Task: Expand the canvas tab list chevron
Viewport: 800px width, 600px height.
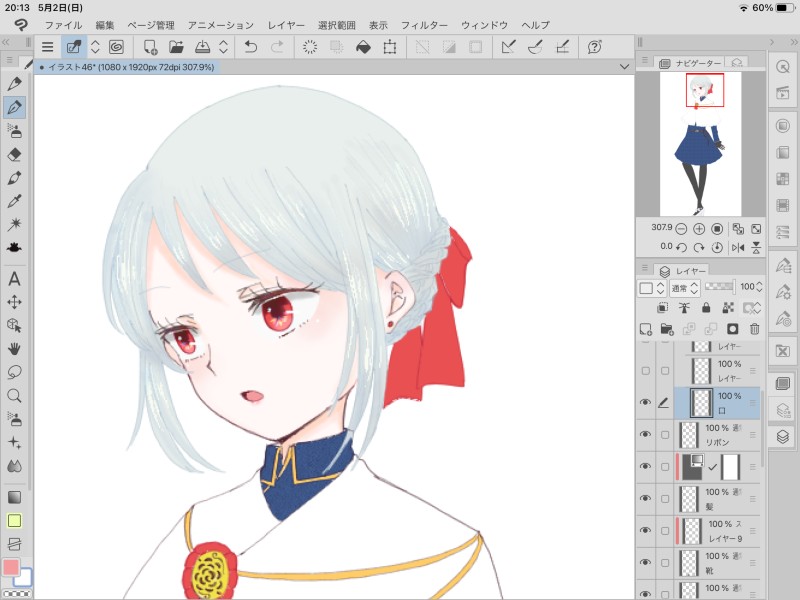Action: click(624, 67)
